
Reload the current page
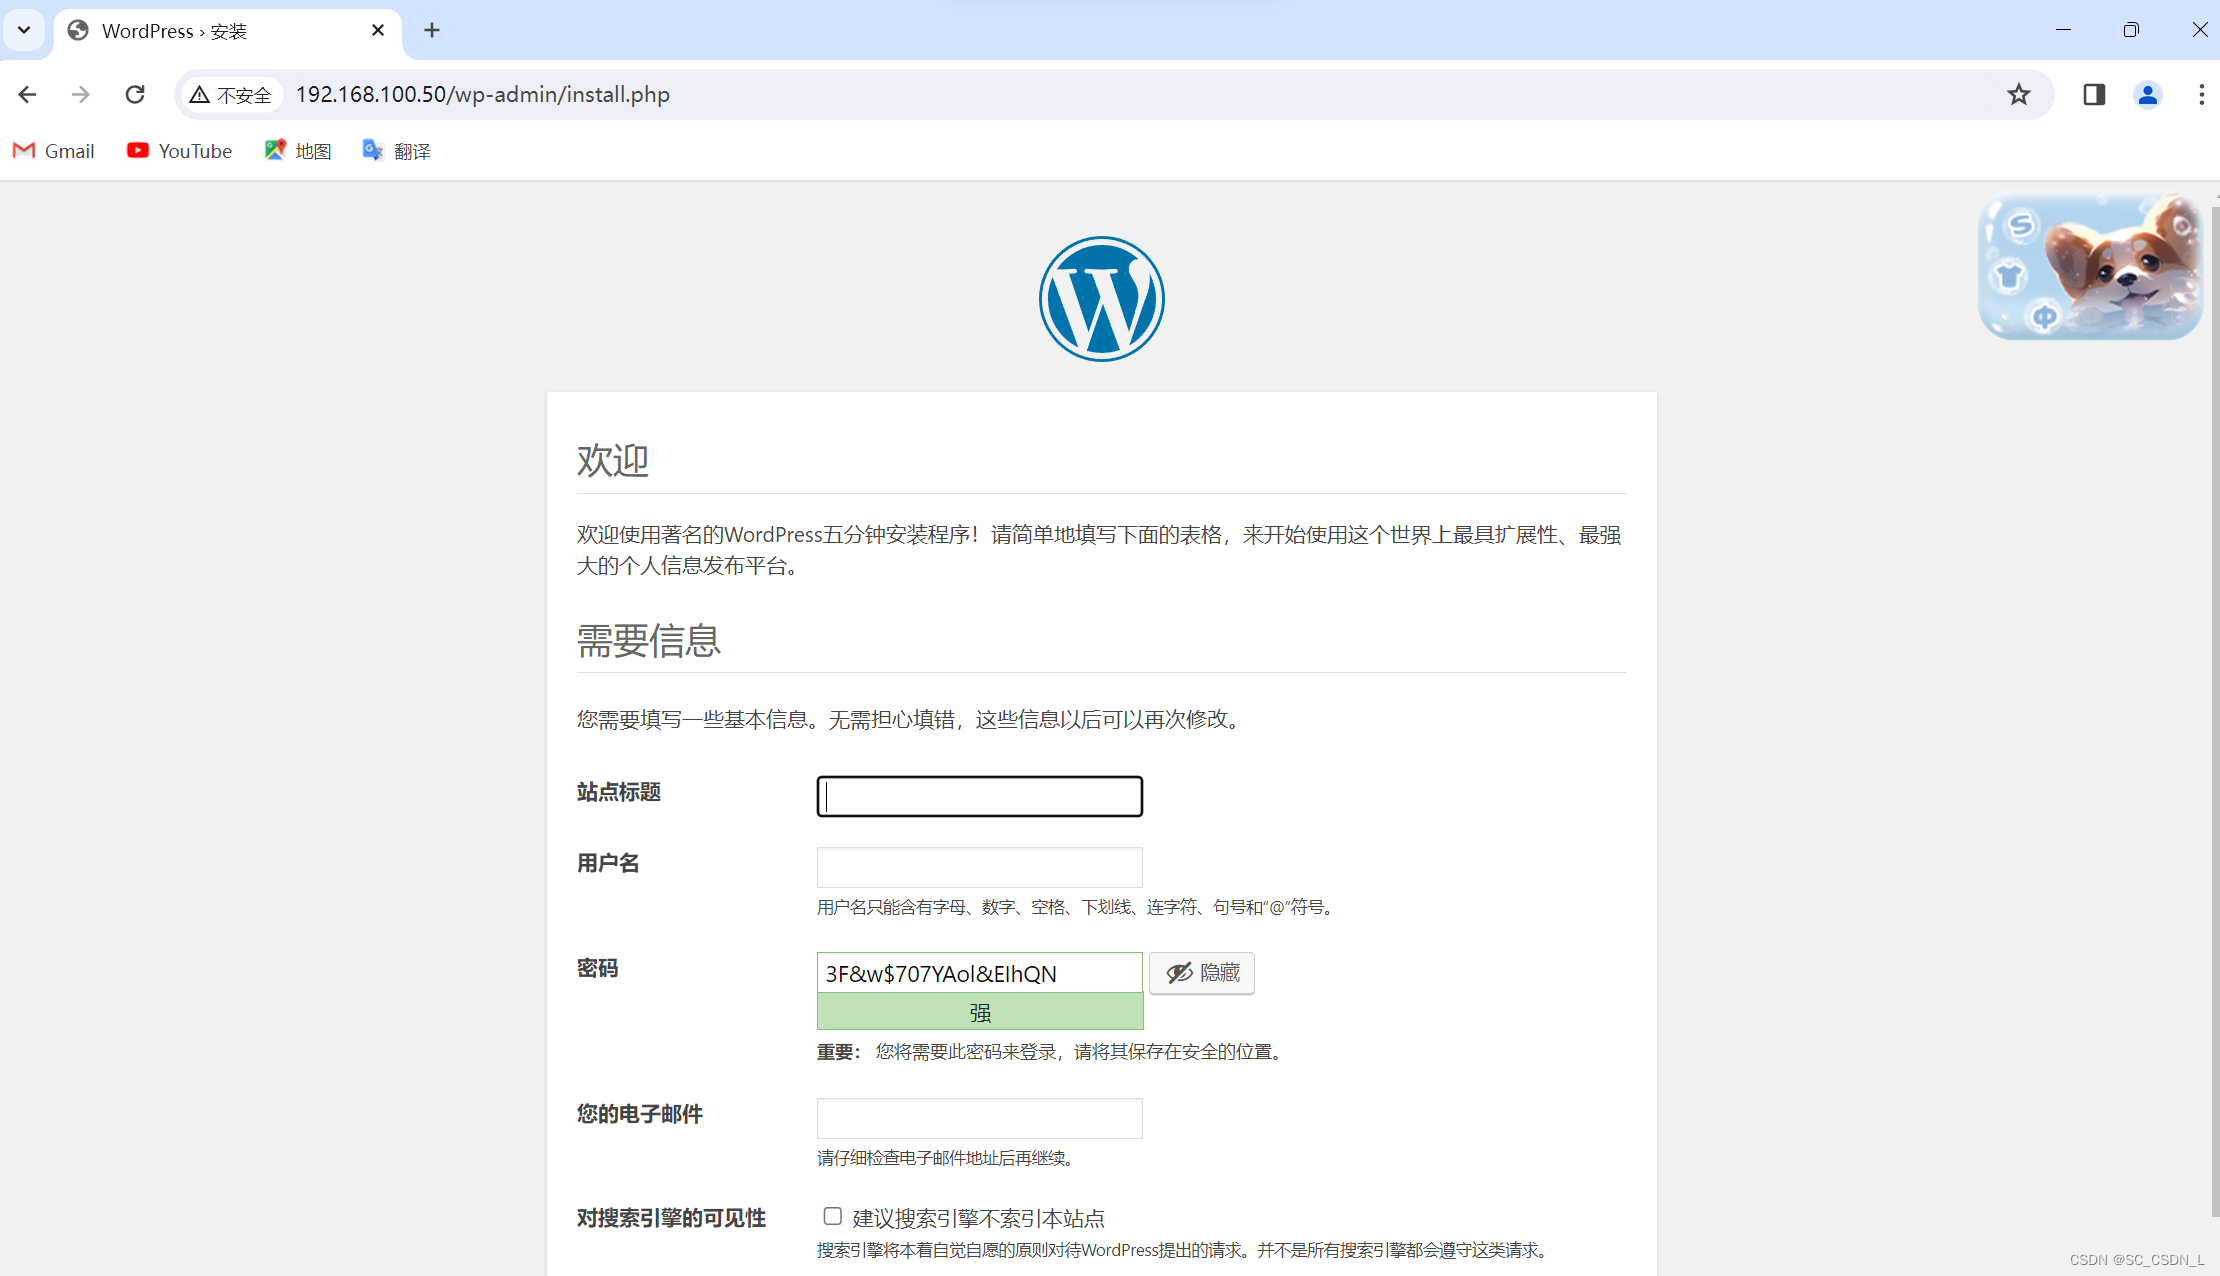pos(135,94)
